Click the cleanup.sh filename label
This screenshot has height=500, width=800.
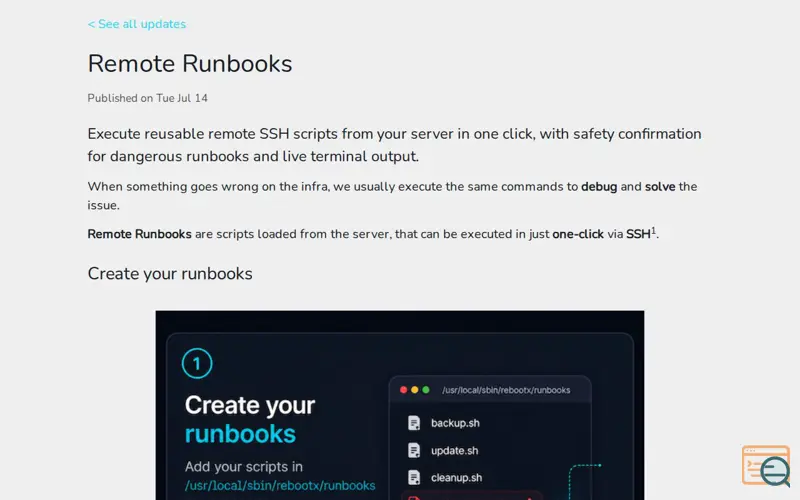click(x=457, y=478)
